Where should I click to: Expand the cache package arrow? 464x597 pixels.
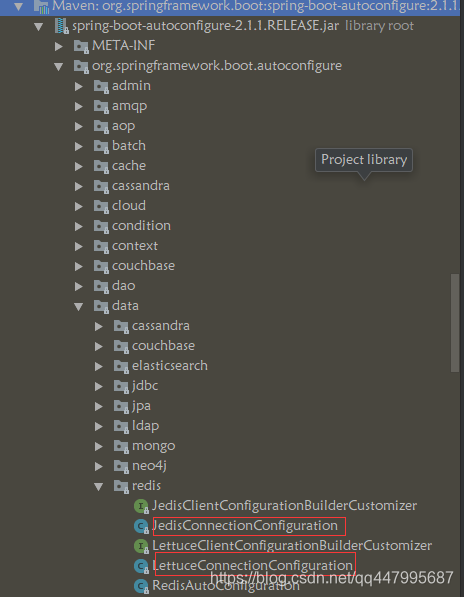pyautogui.click(x=79, y=166)
